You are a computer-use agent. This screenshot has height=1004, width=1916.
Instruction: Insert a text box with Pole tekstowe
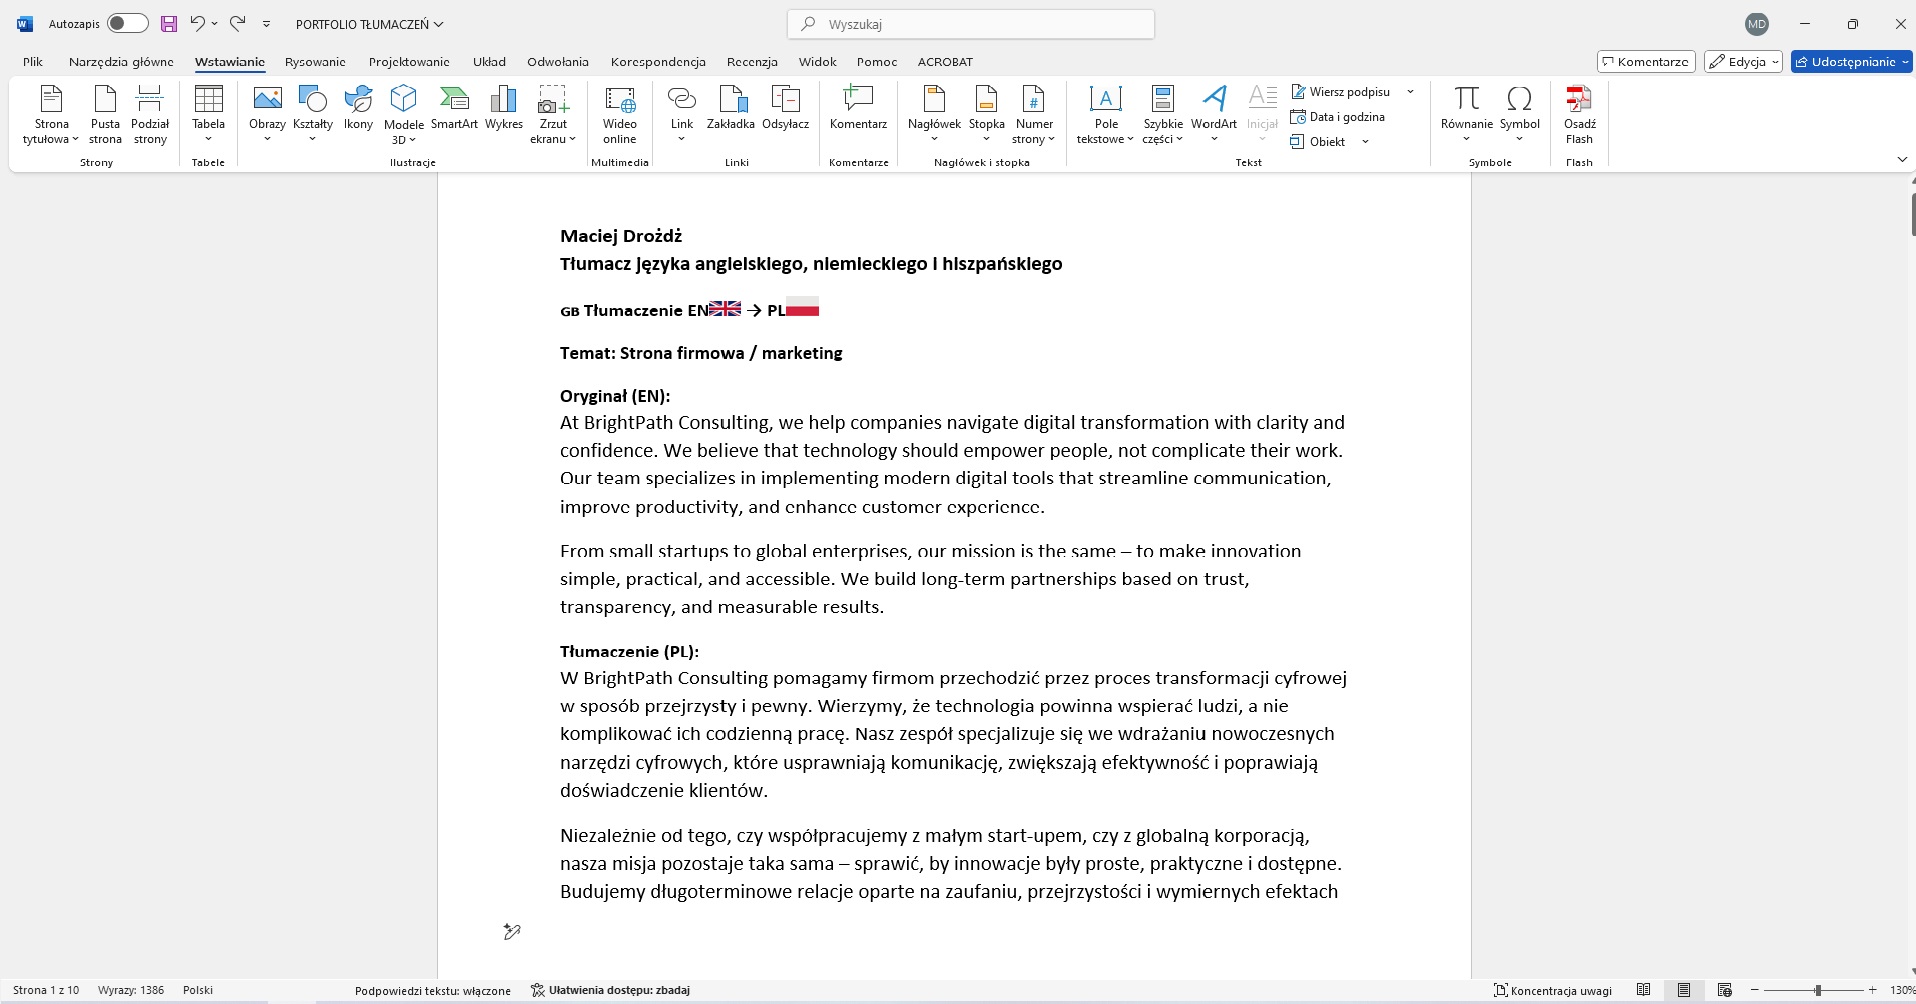tap(1105, 115)
